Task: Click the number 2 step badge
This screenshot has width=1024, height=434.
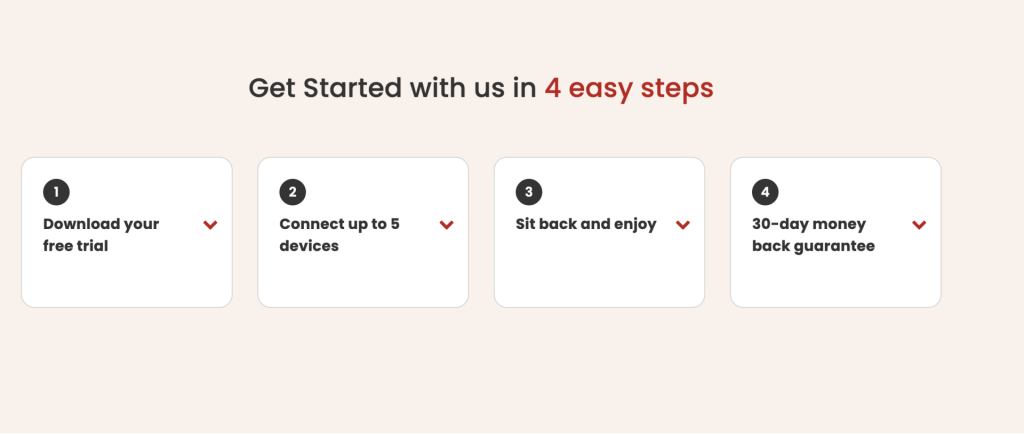Action: (292, 192)
